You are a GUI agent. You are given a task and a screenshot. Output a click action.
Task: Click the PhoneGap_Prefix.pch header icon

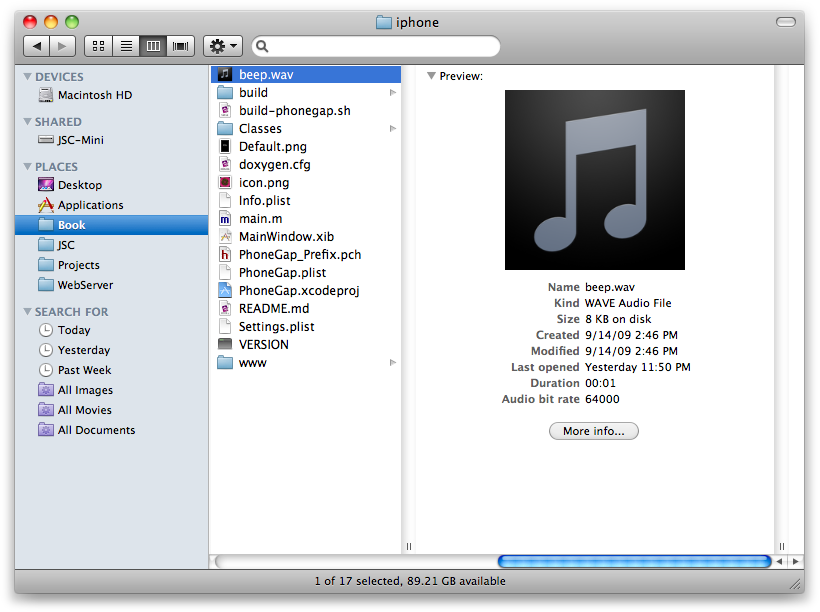225,254
